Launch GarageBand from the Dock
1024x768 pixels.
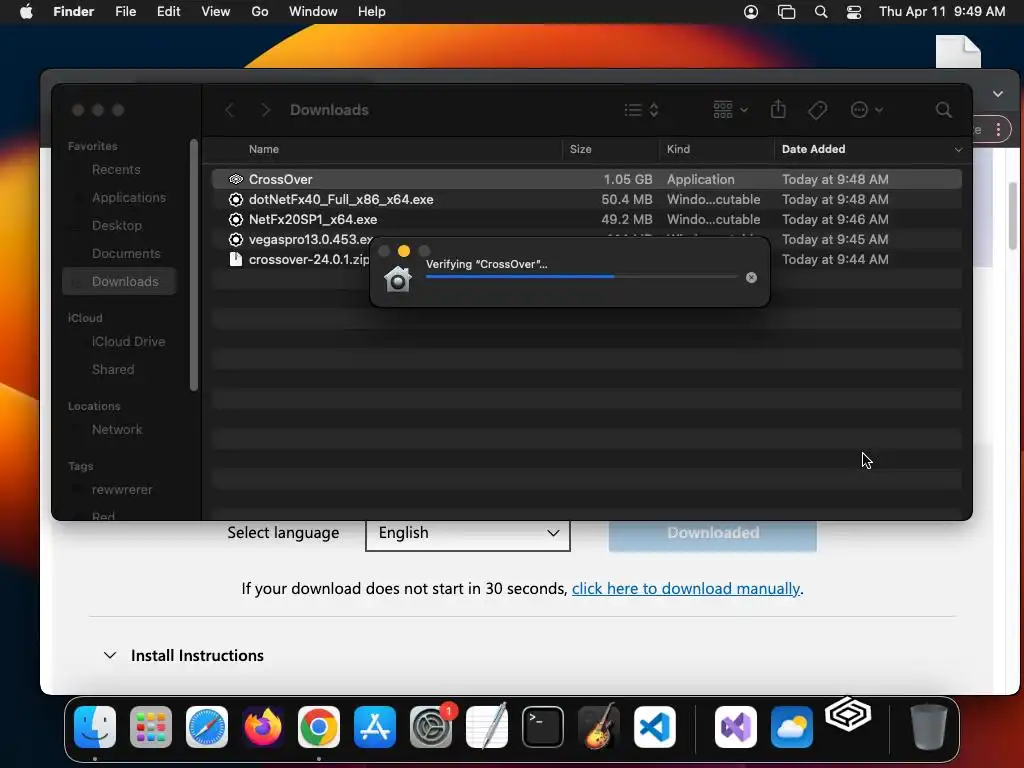(x=599, y=727)
